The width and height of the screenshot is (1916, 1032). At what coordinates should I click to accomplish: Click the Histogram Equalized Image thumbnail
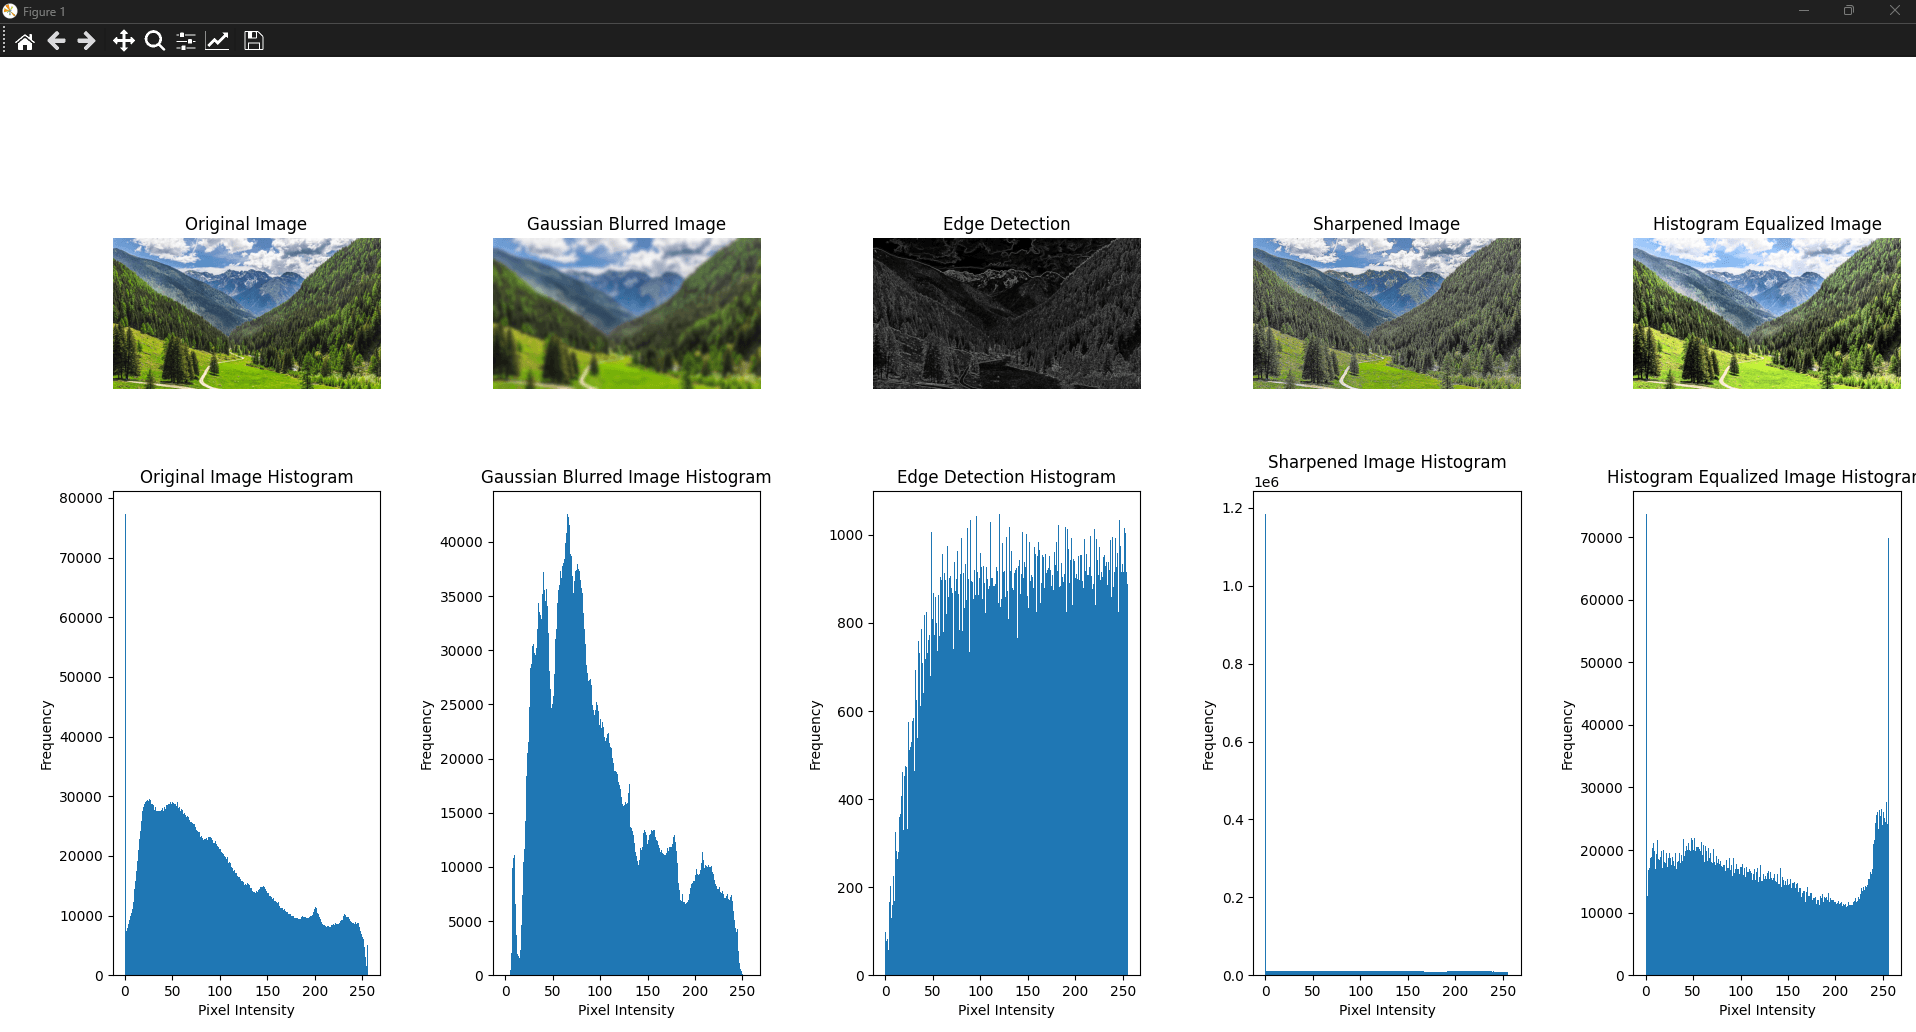tap(1767, 313)
